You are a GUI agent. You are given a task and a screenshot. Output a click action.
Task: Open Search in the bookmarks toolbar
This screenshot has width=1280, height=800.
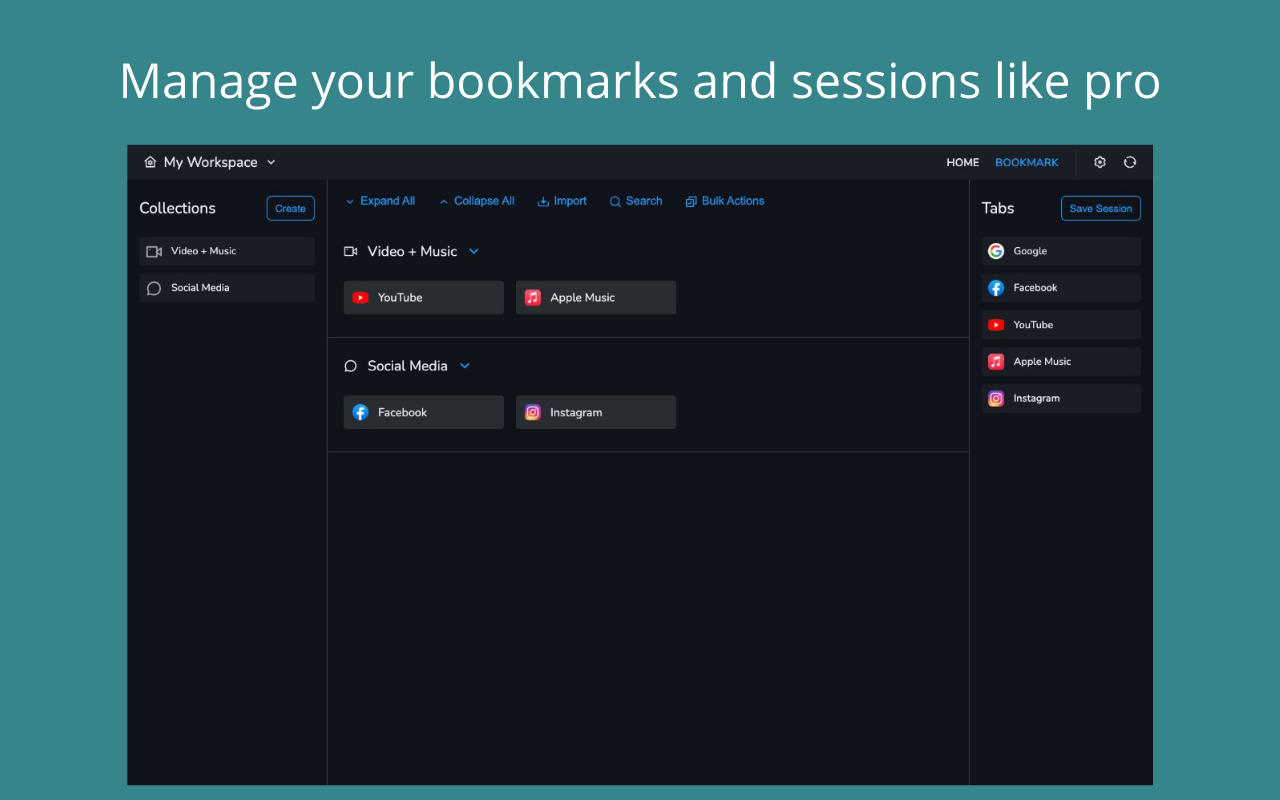636,201
